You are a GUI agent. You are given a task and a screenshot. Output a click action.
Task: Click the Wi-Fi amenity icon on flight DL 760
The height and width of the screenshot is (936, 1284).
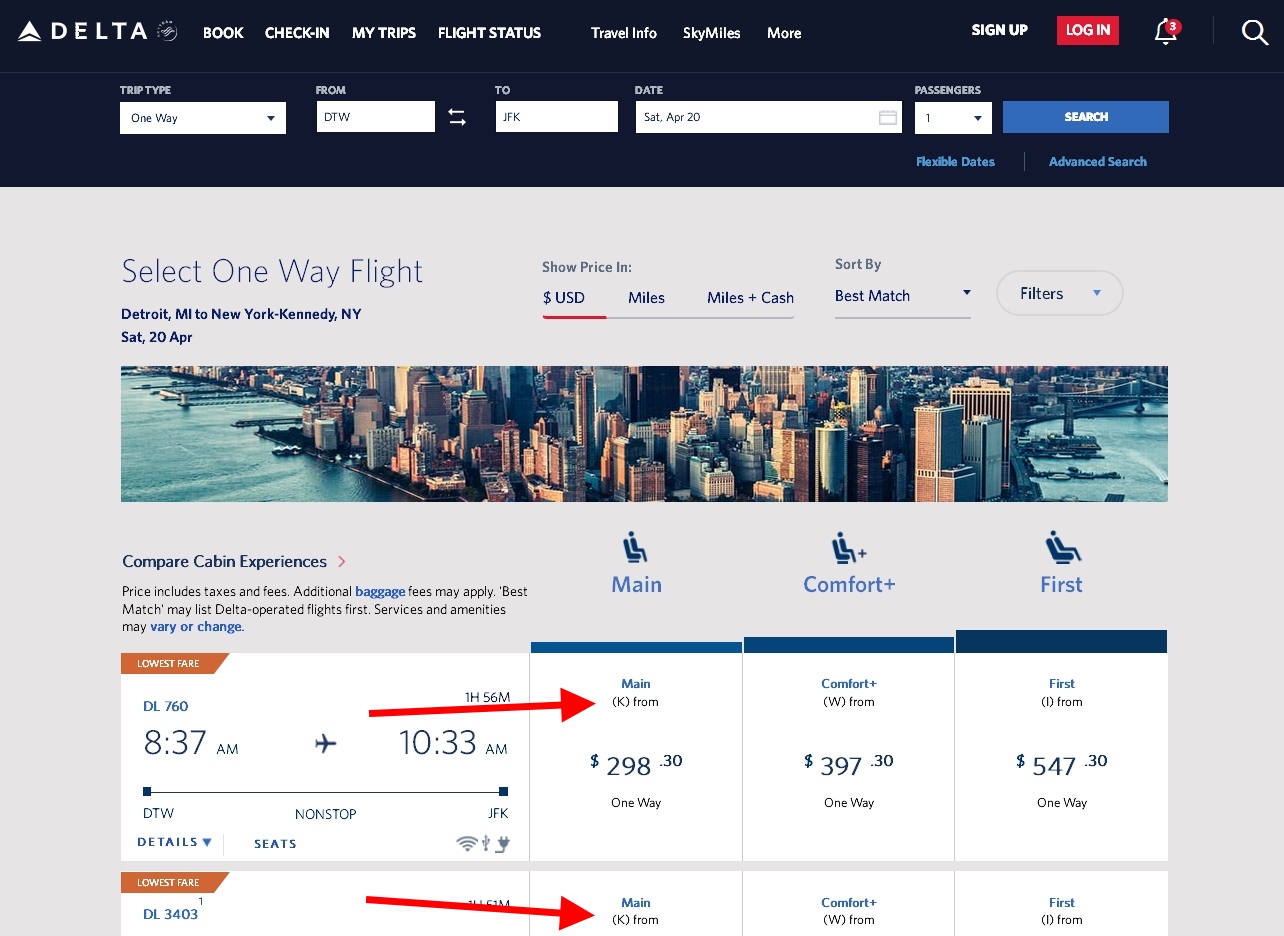tap(468, 843)
